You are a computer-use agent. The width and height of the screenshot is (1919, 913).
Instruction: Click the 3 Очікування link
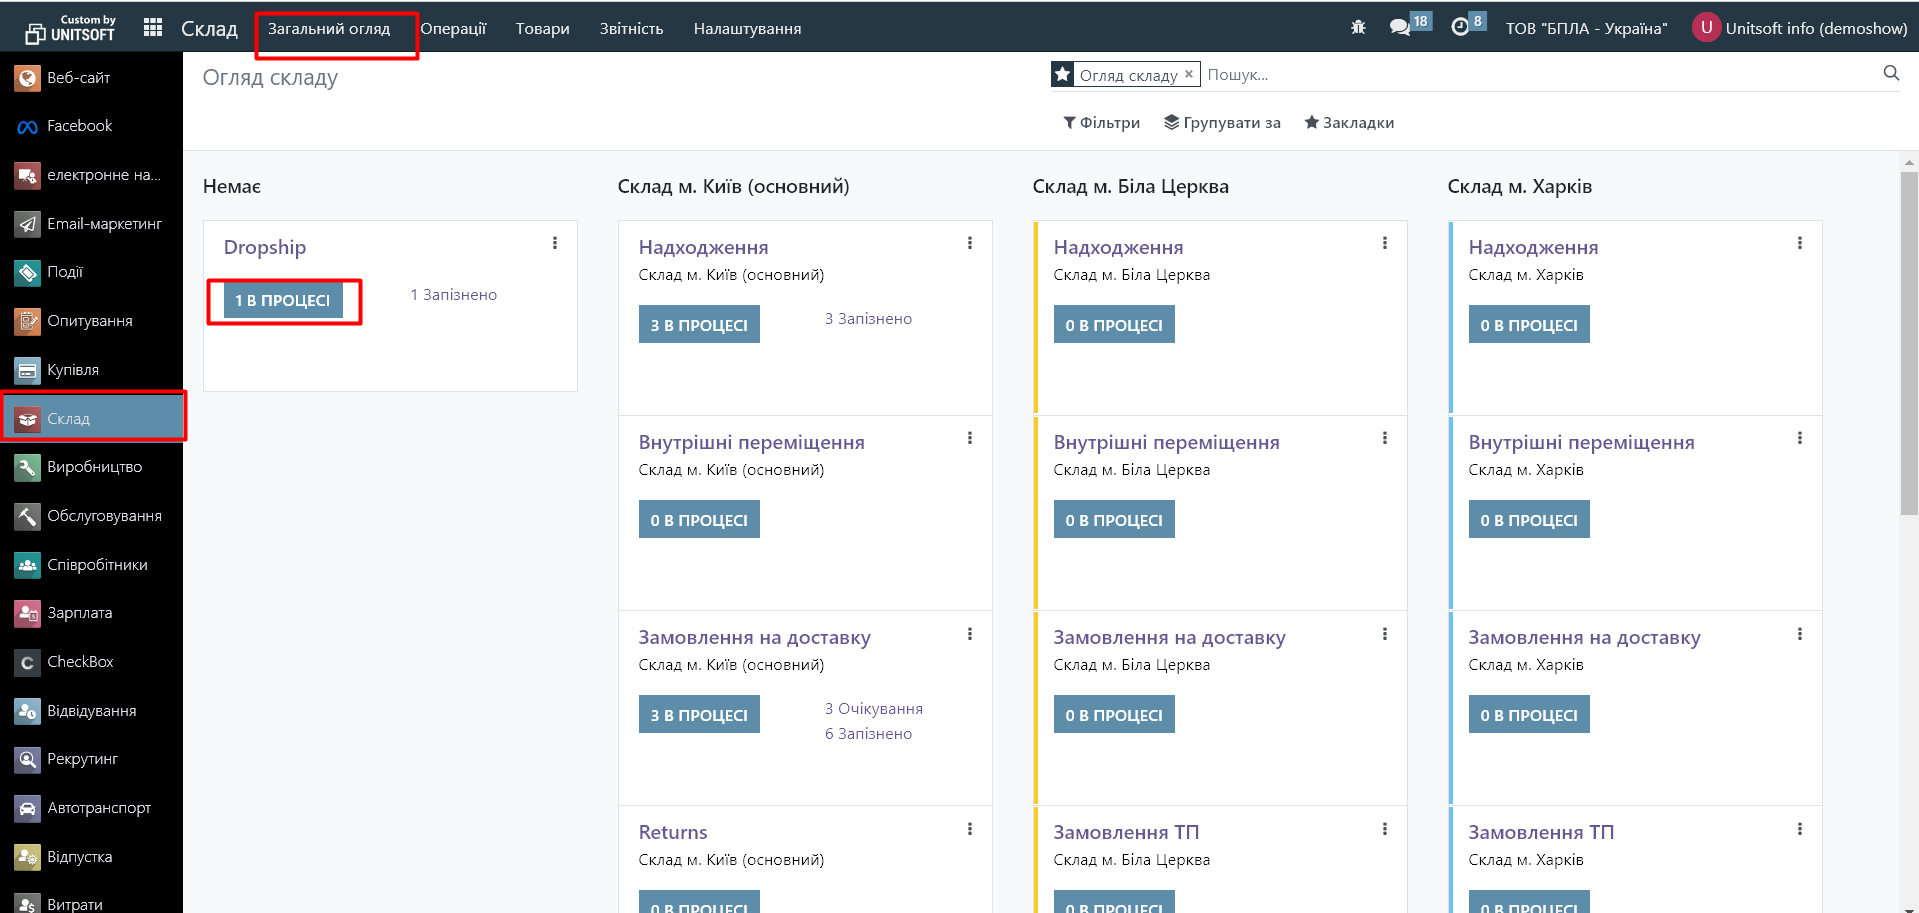tap(873, 709)
